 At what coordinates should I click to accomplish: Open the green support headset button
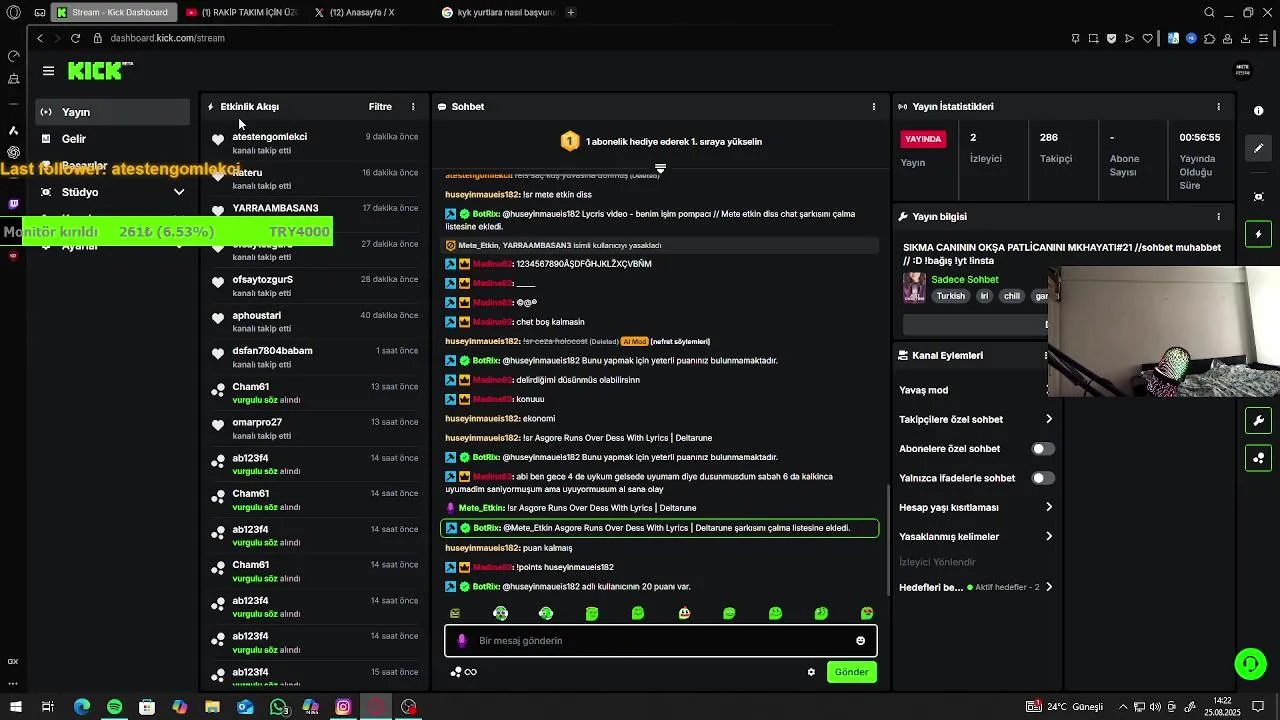coord(1250,663)
